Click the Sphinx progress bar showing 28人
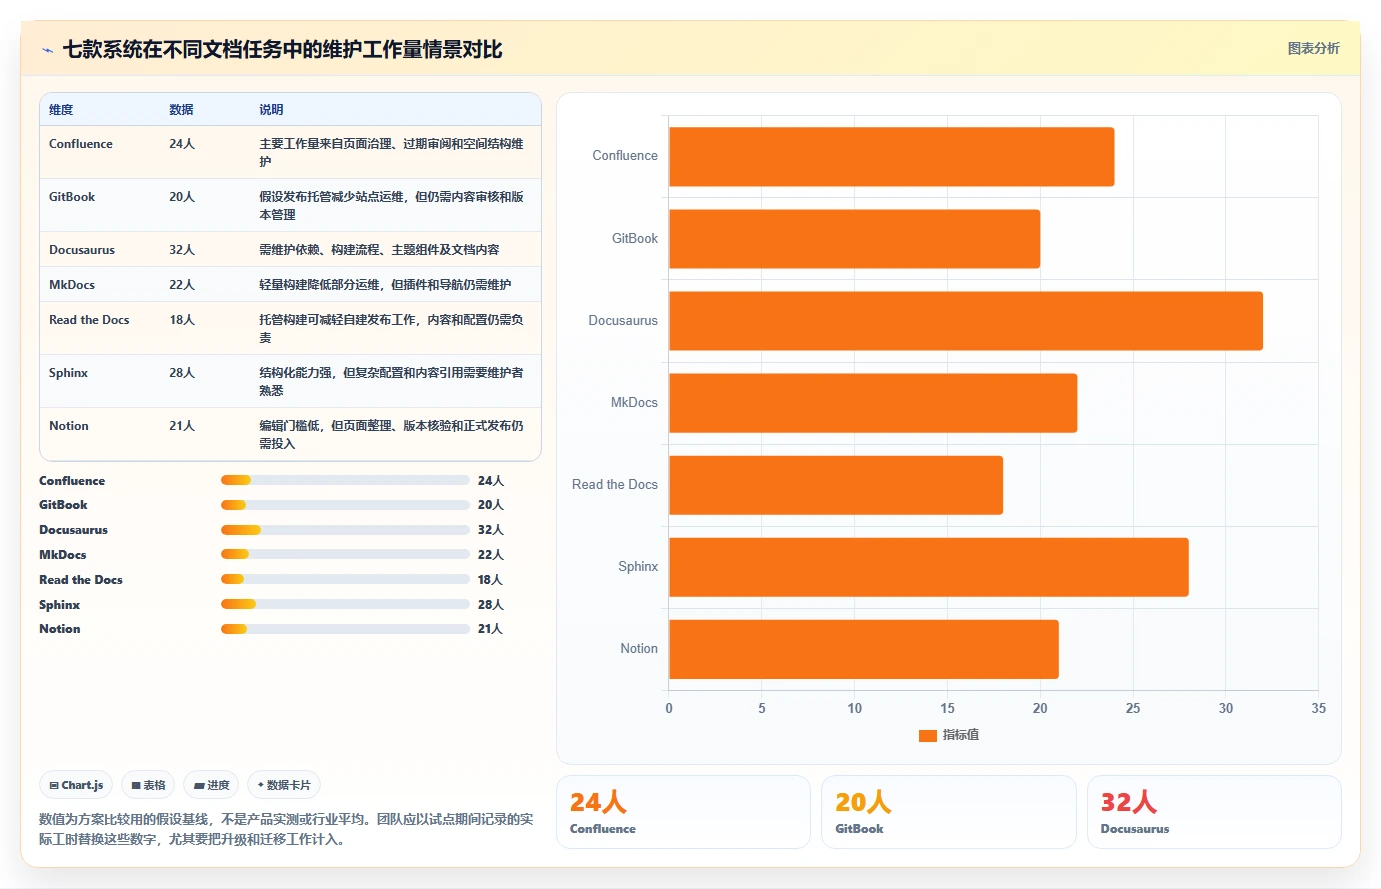The image size is (1381, 889). pos(345,604)
